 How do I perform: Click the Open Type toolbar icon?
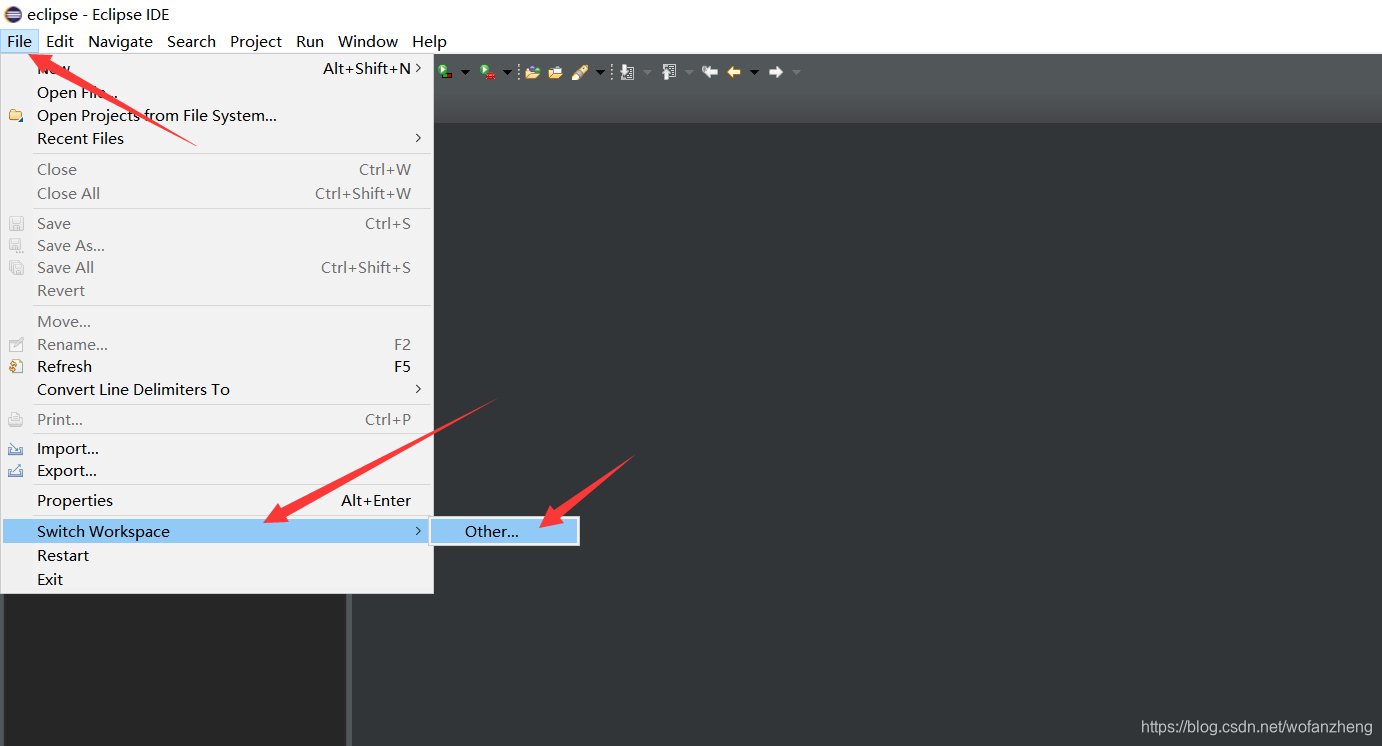[533, 72]
